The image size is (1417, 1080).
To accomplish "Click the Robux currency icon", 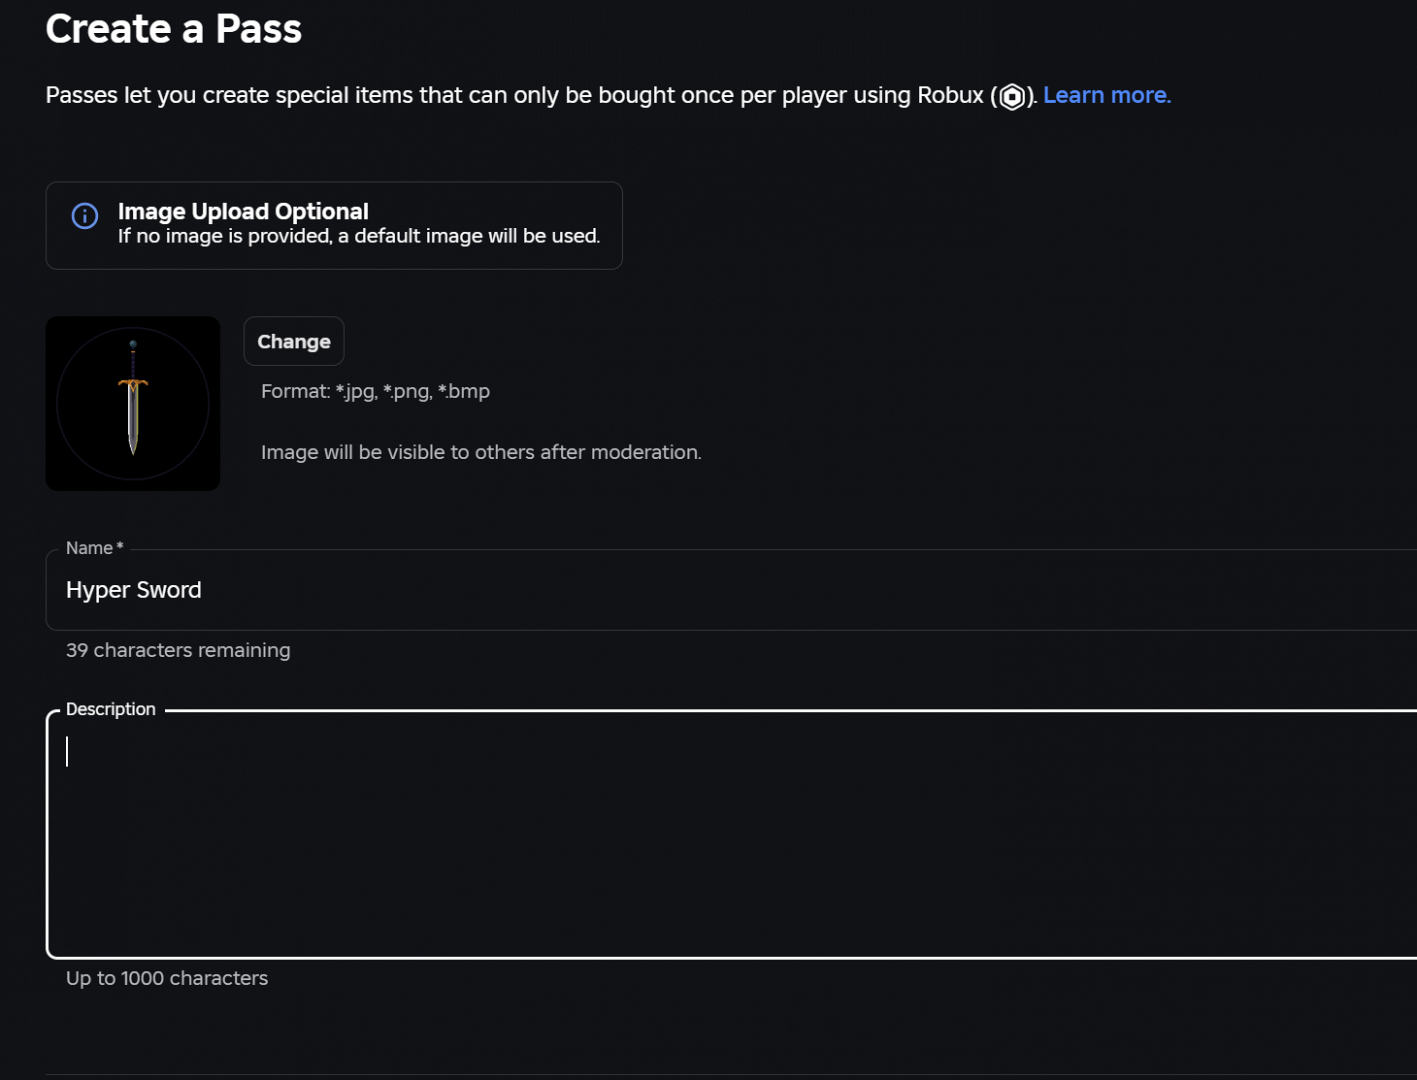I will click(1012, 96).
